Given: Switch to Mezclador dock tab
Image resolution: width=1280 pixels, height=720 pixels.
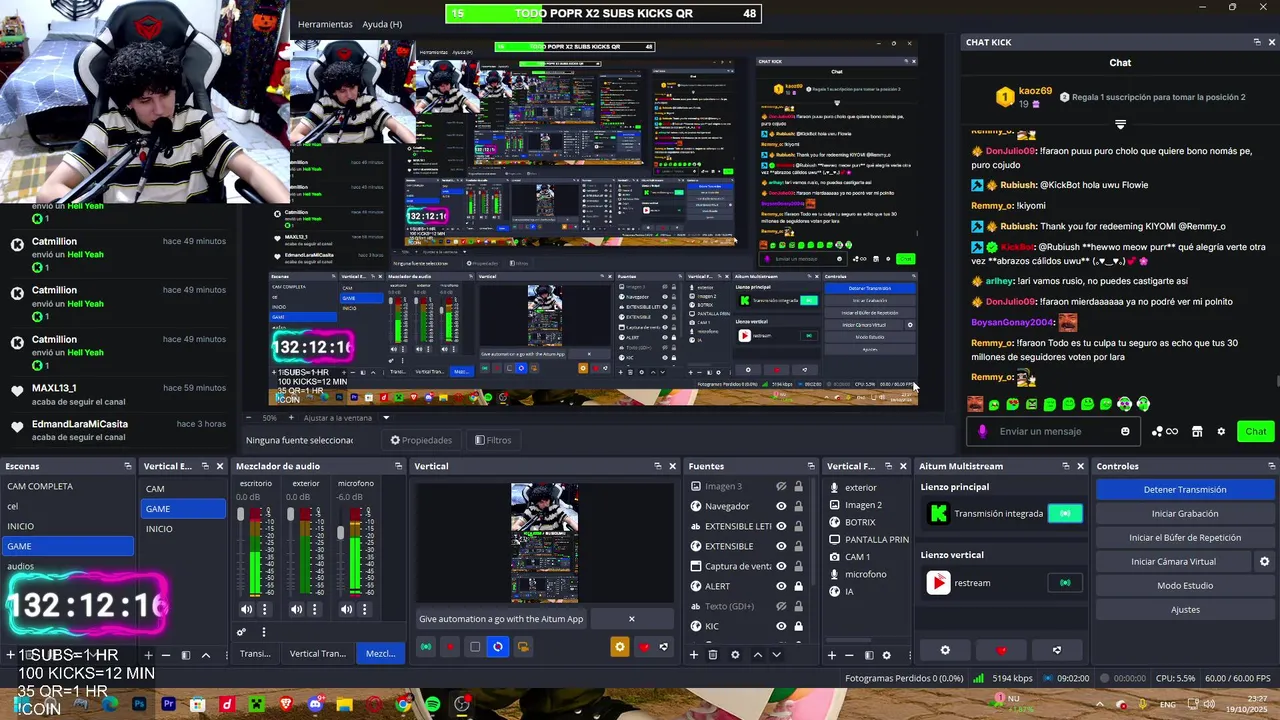Looking at the screenshot, I should point(380,654).
